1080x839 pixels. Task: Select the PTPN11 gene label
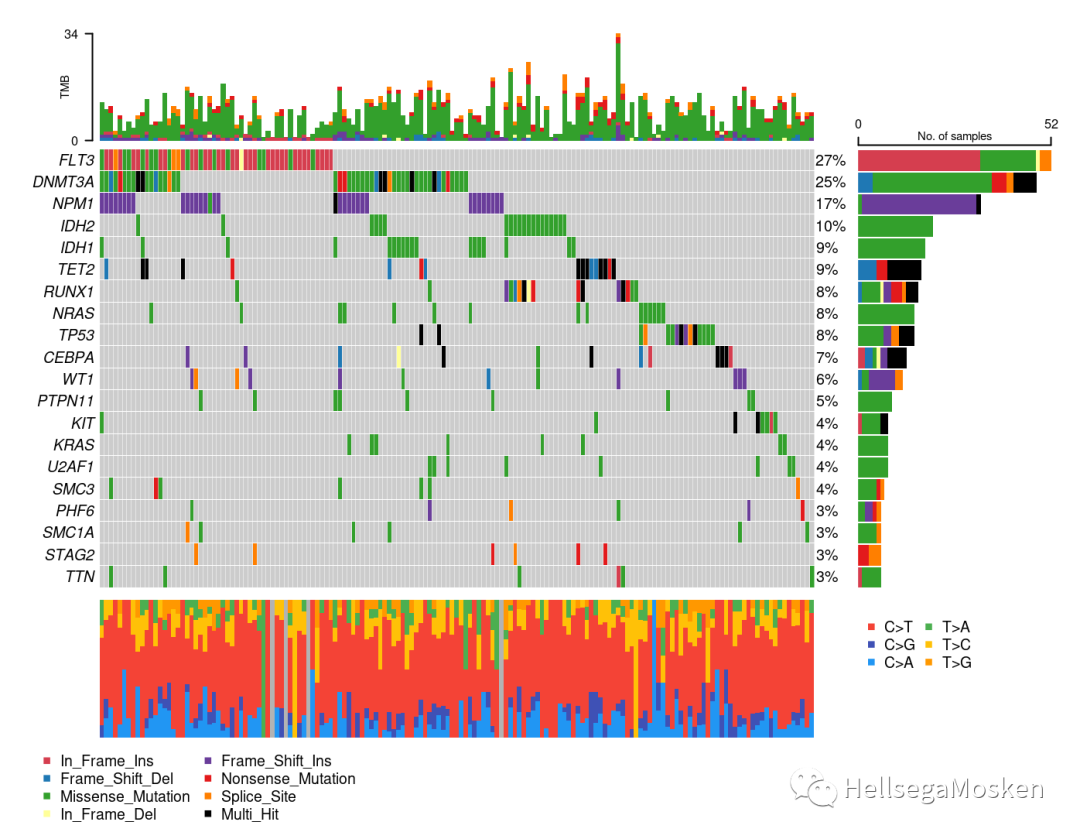click(x=65, y=401)
